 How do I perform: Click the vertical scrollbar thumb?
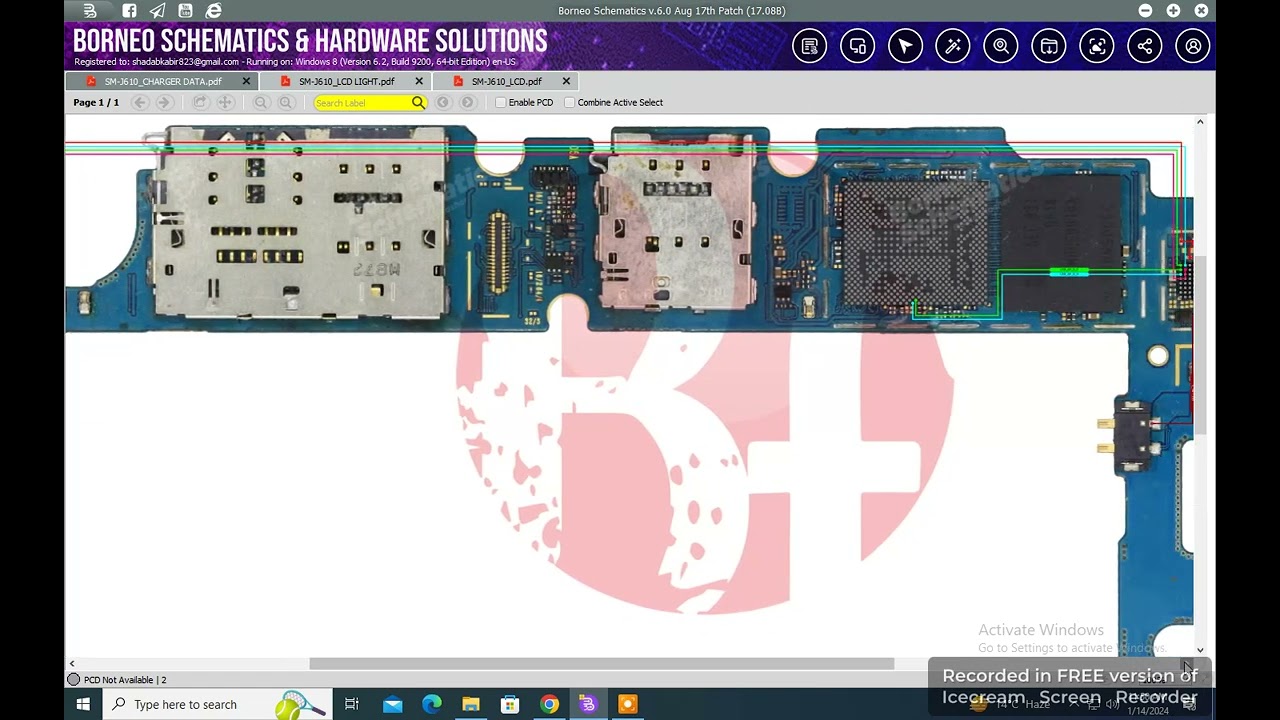(1200, 345)
